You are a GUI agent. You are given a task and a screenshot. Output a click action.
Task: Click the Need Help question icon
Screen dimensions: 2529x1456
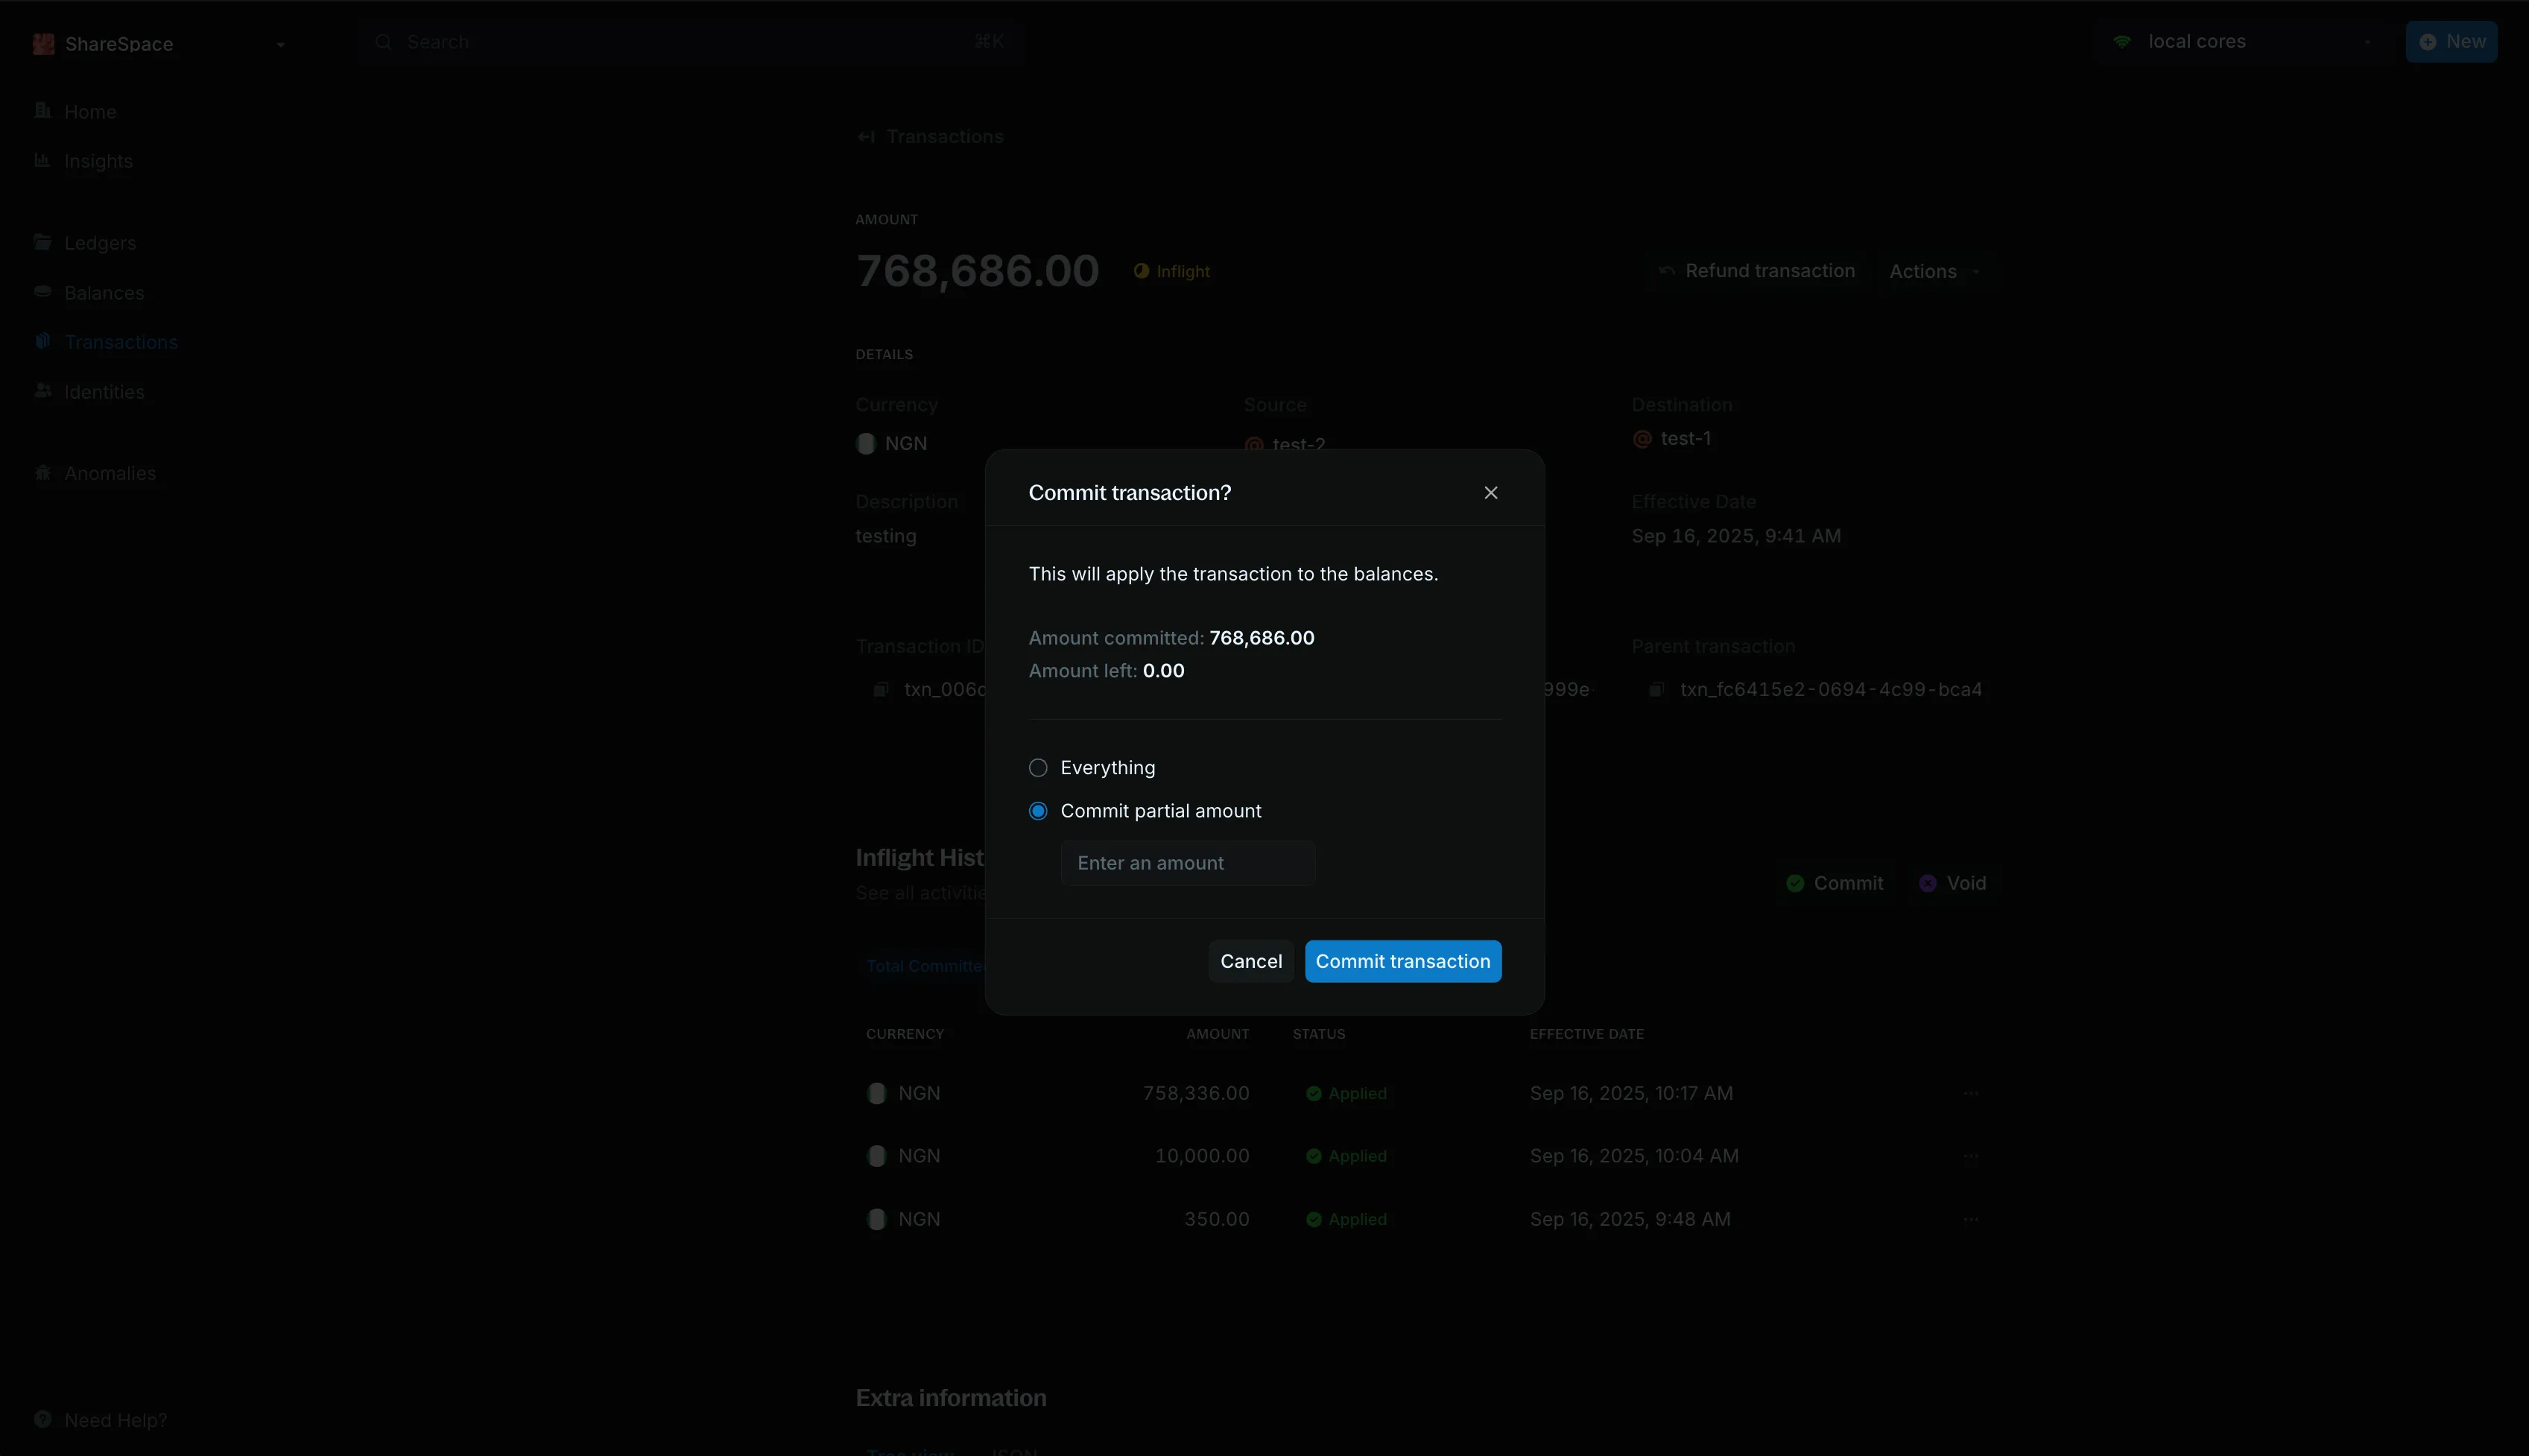click(x=42, y=1419)
